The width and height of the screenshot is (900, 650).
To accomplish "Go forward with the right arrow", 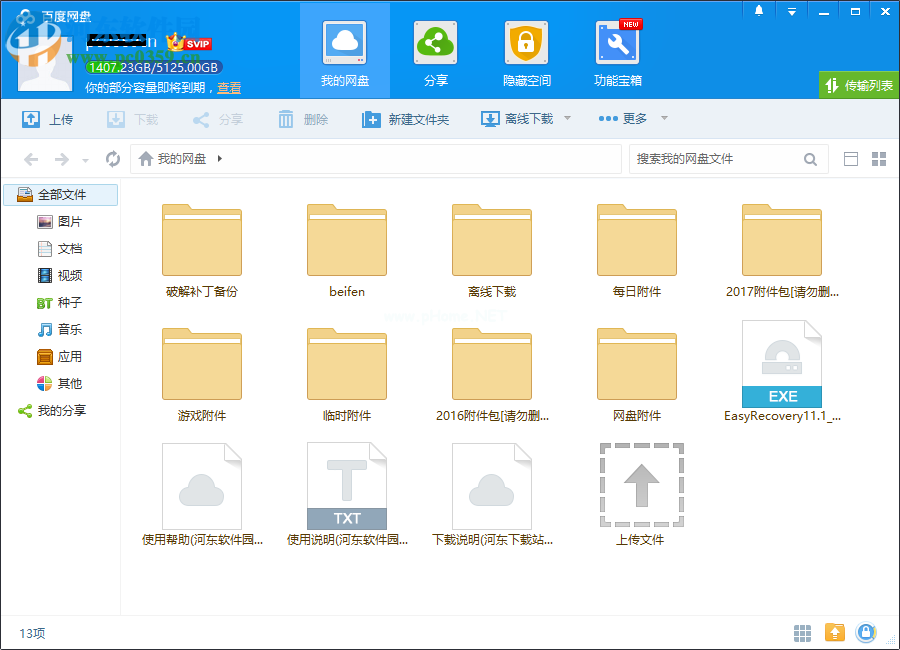I will (x=61, y=159).
